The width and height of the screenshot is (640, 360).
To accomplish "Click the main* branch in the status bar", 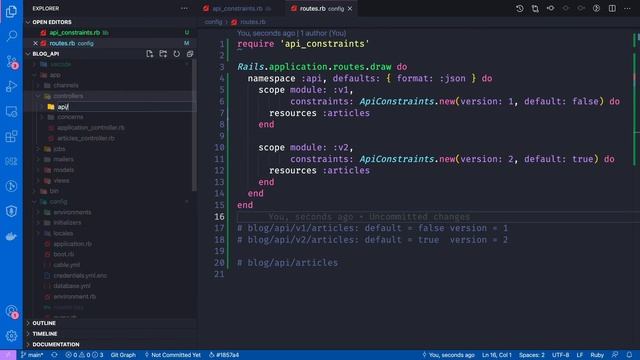I will (x=32, y=355).
